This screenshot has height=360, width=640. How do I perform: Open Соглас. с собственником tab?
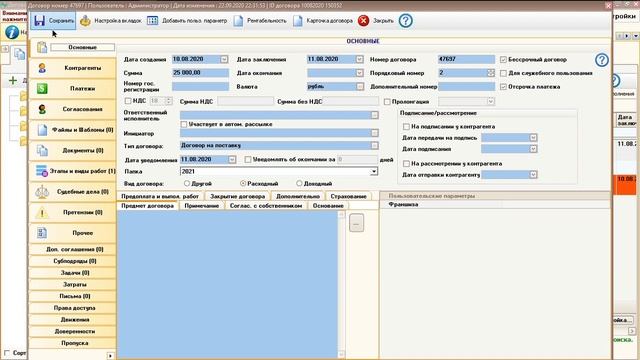266,206
